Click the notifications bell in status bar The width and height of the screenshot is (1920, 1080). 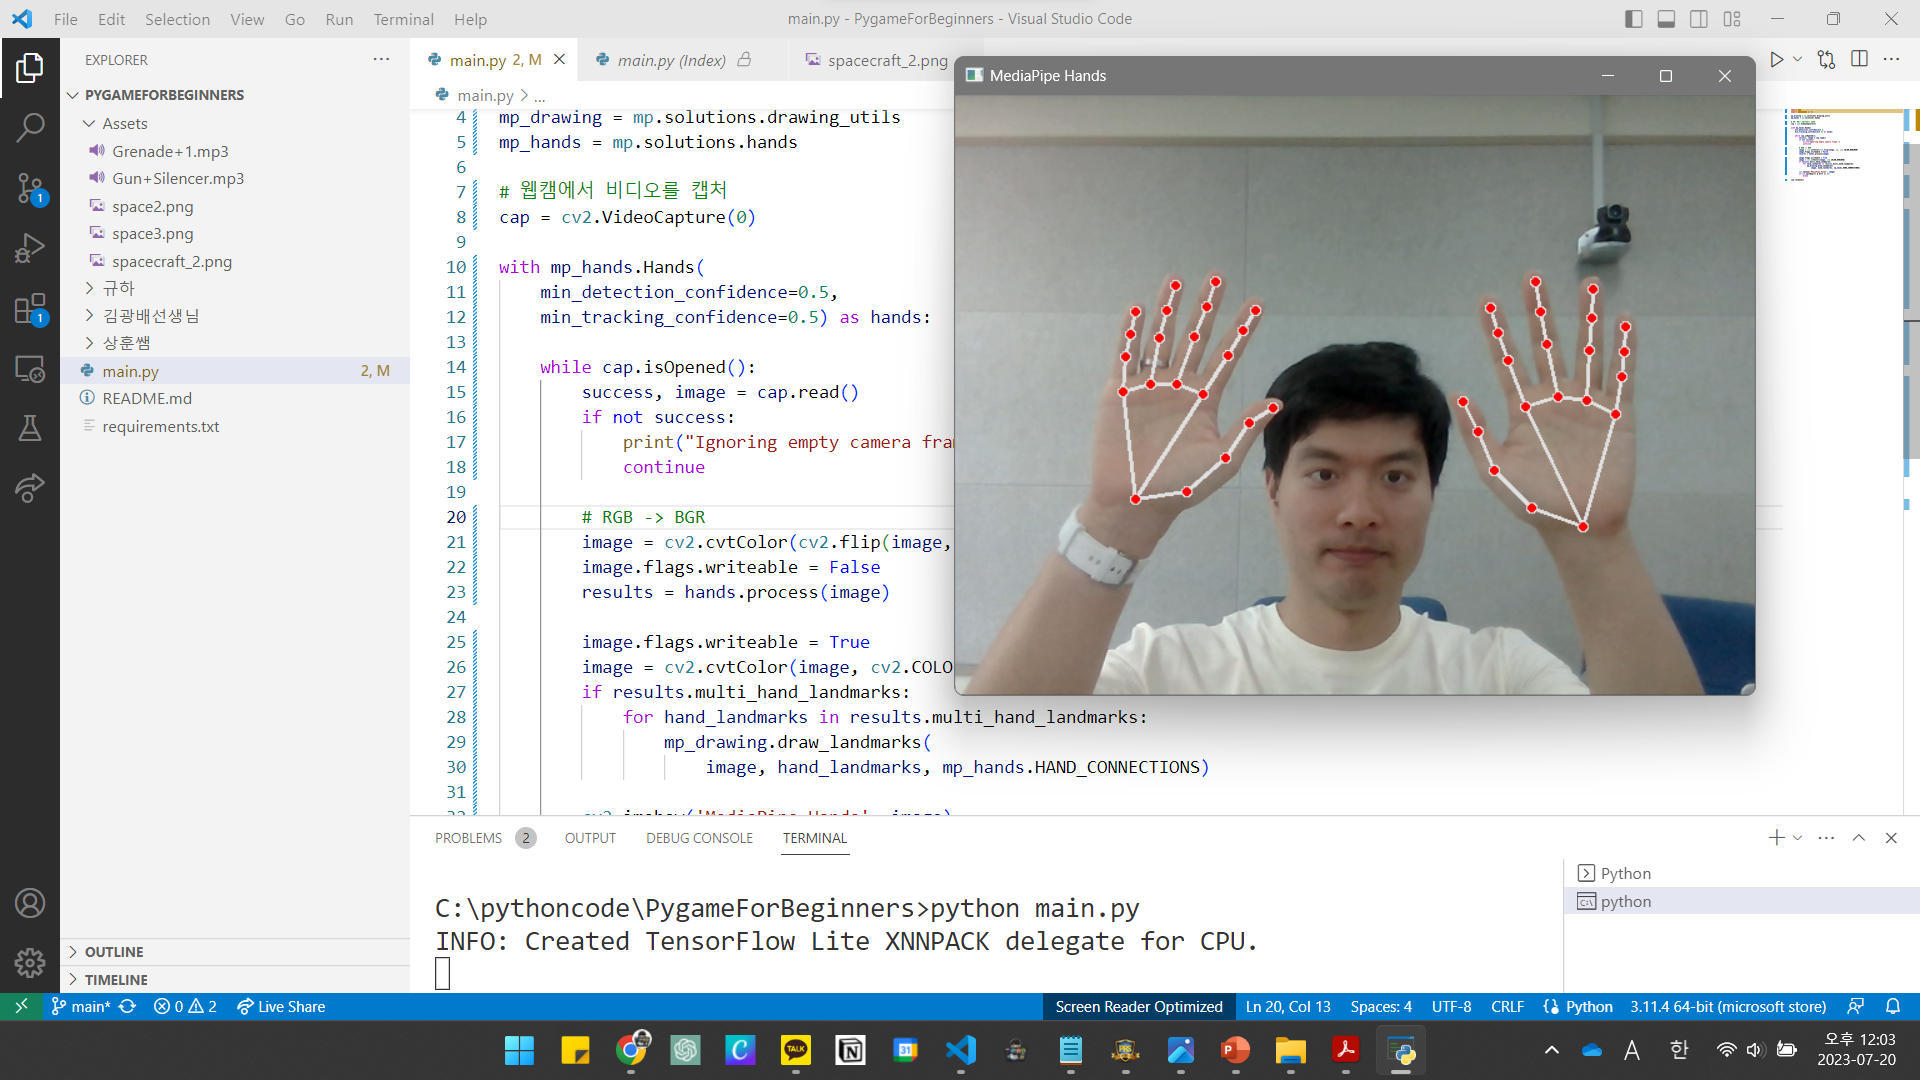[1893, 1007]
